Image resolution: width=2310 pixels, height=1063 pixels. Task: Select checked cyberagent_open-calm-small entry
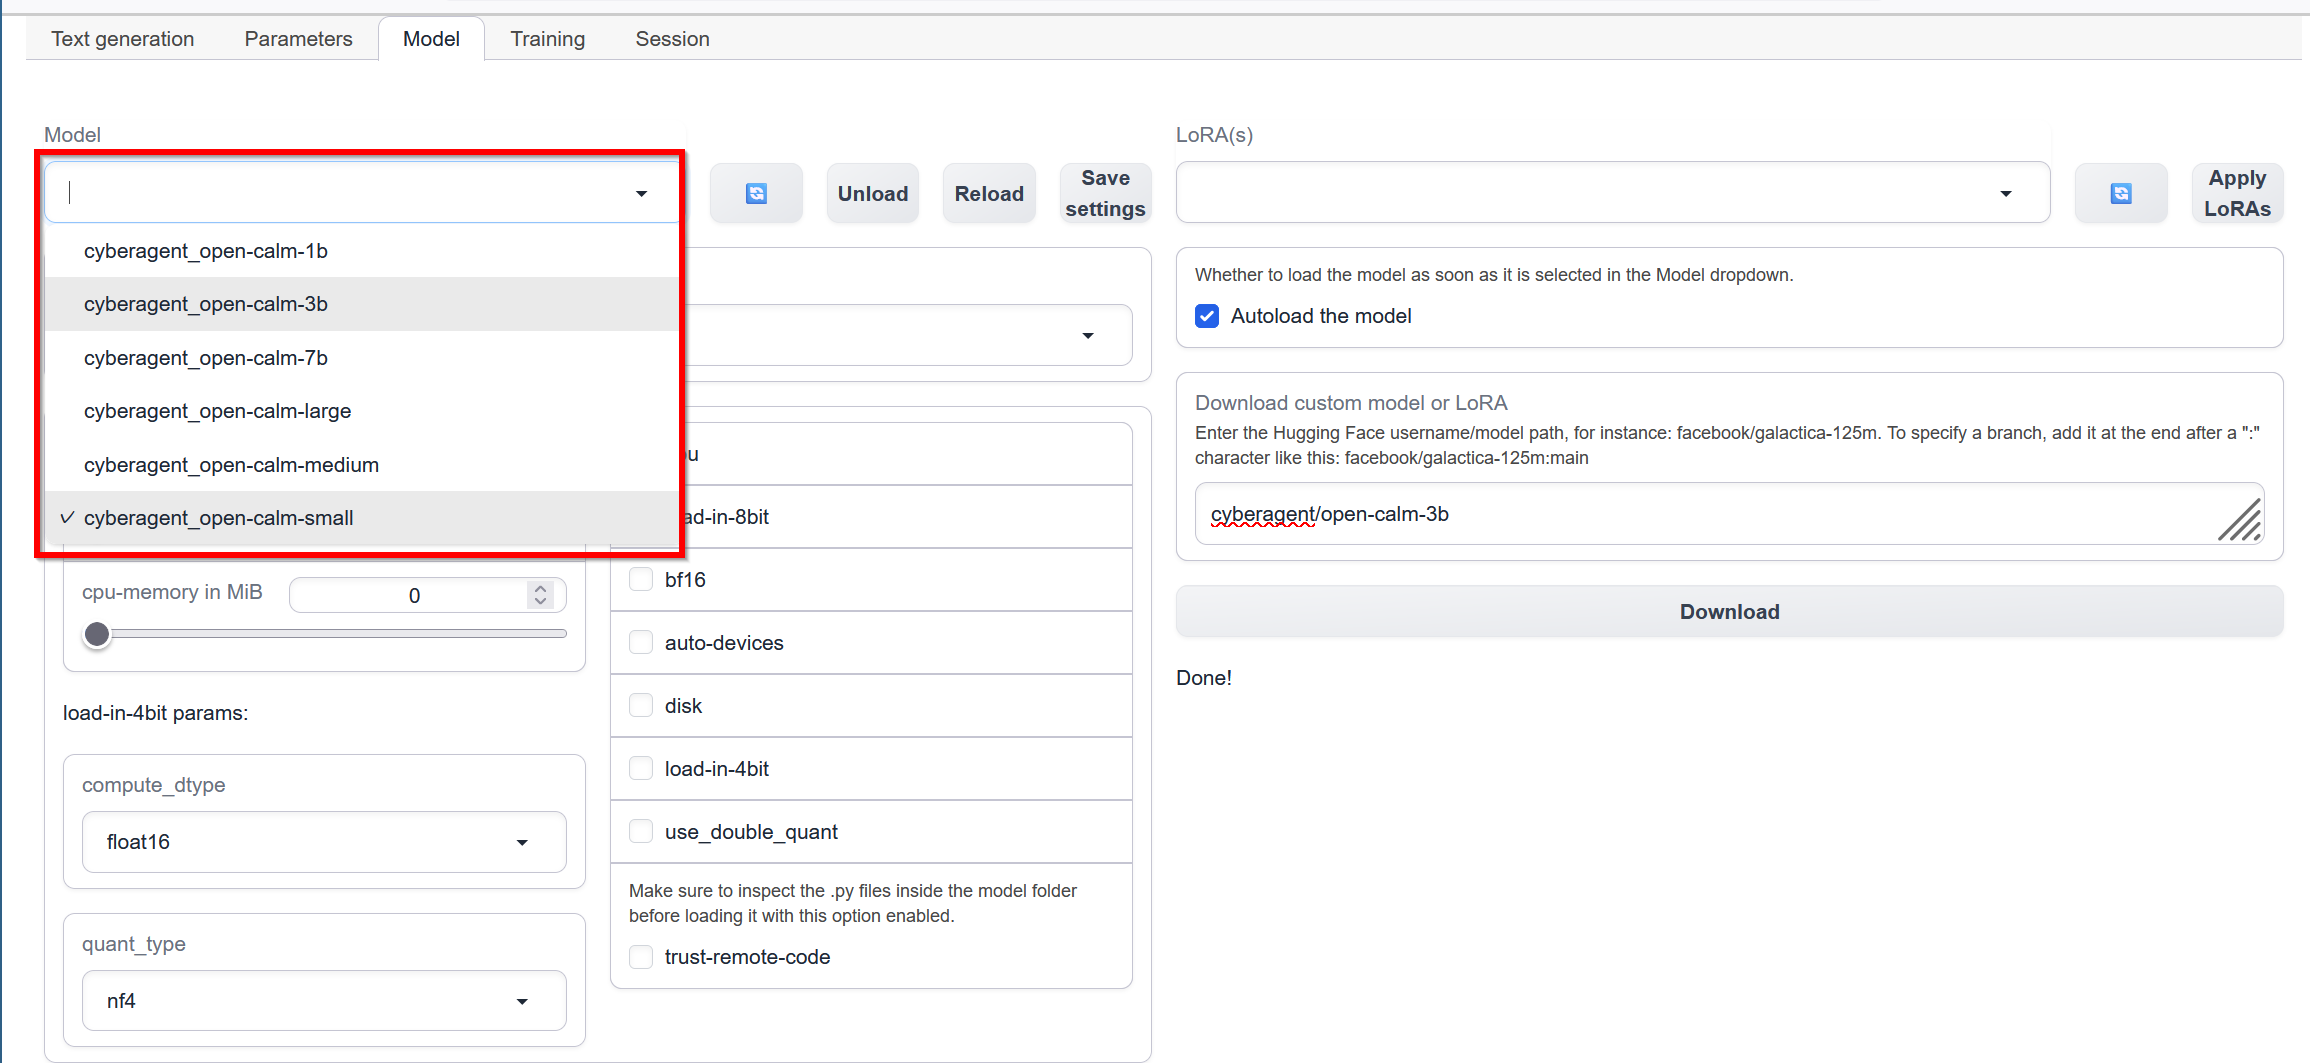point(362,518)
